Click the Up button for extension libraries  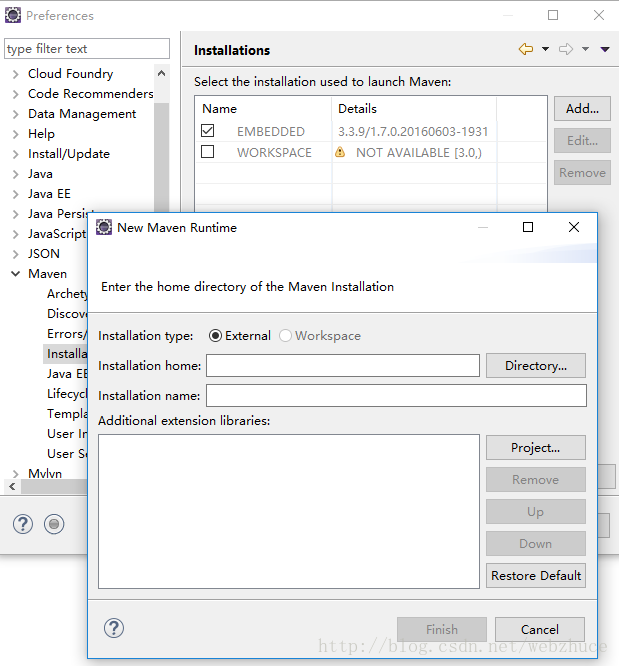pos(536,512)
